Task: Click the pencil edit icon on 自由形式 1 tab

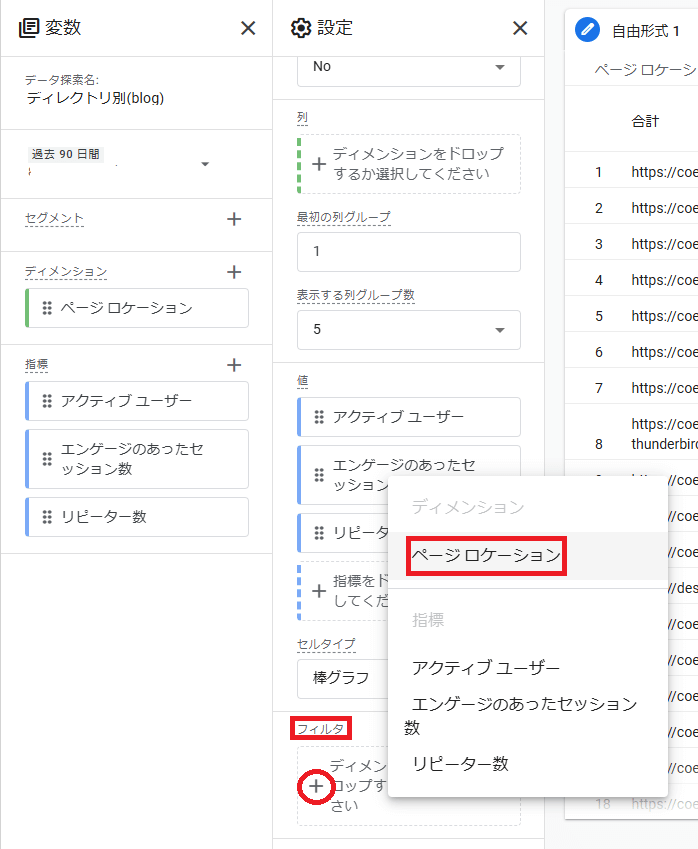Action: (588, 30)
